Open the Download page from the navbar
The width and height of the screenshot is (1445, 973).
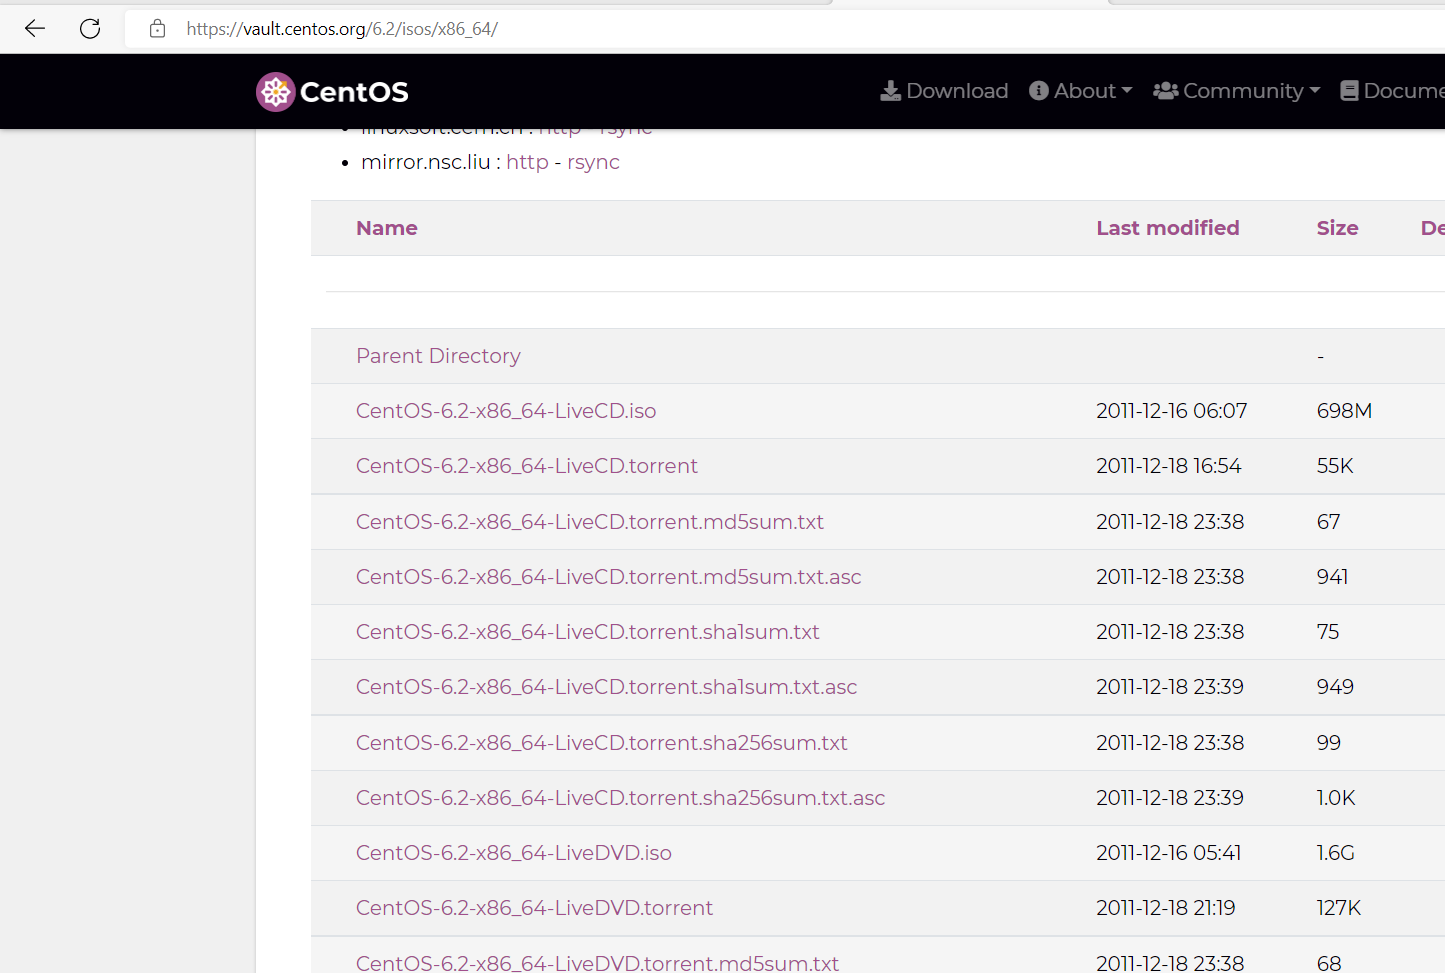(944, 91)
